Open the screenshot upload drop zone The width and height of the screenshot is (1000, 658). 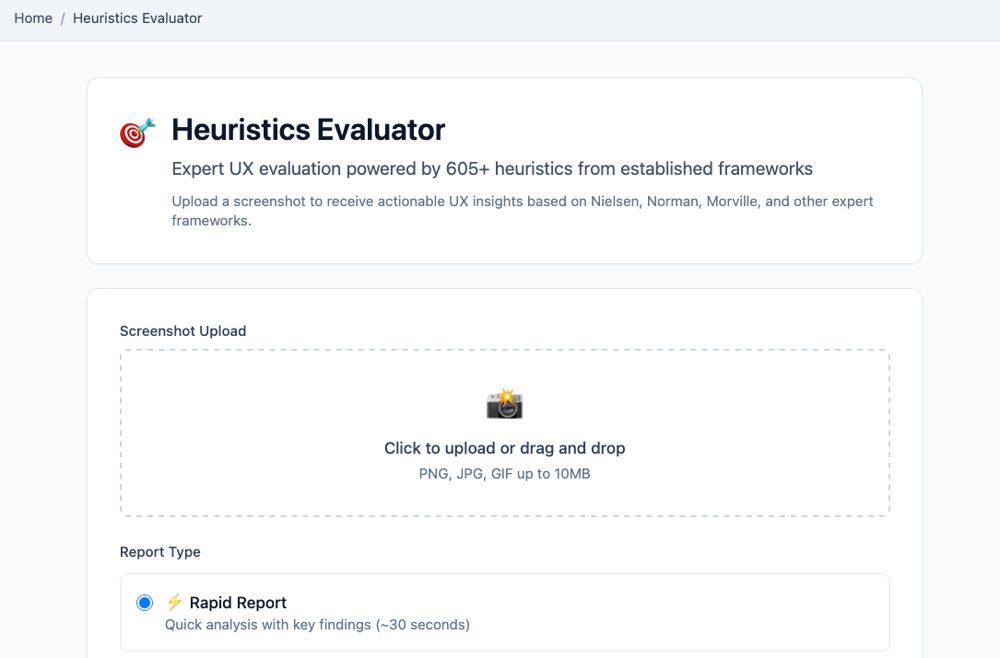click(x=504, y=433)
